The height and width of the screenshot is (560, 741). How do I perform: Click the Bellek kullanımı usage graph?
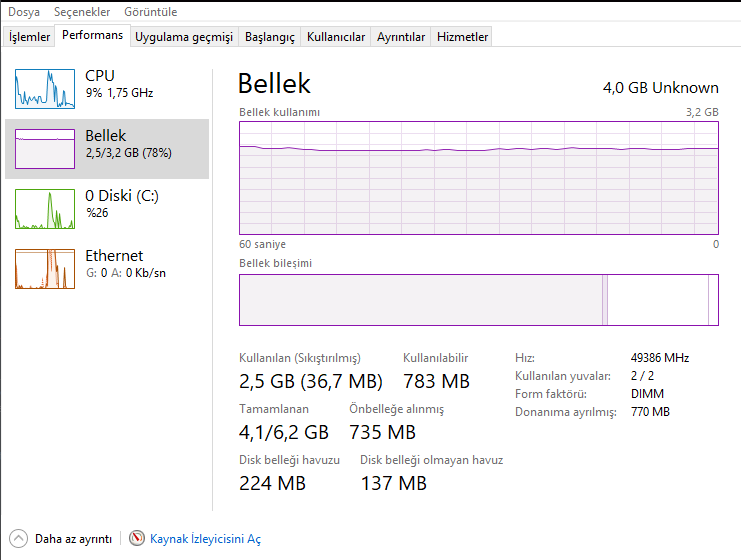pyautogui.click(x=479, y=177)
